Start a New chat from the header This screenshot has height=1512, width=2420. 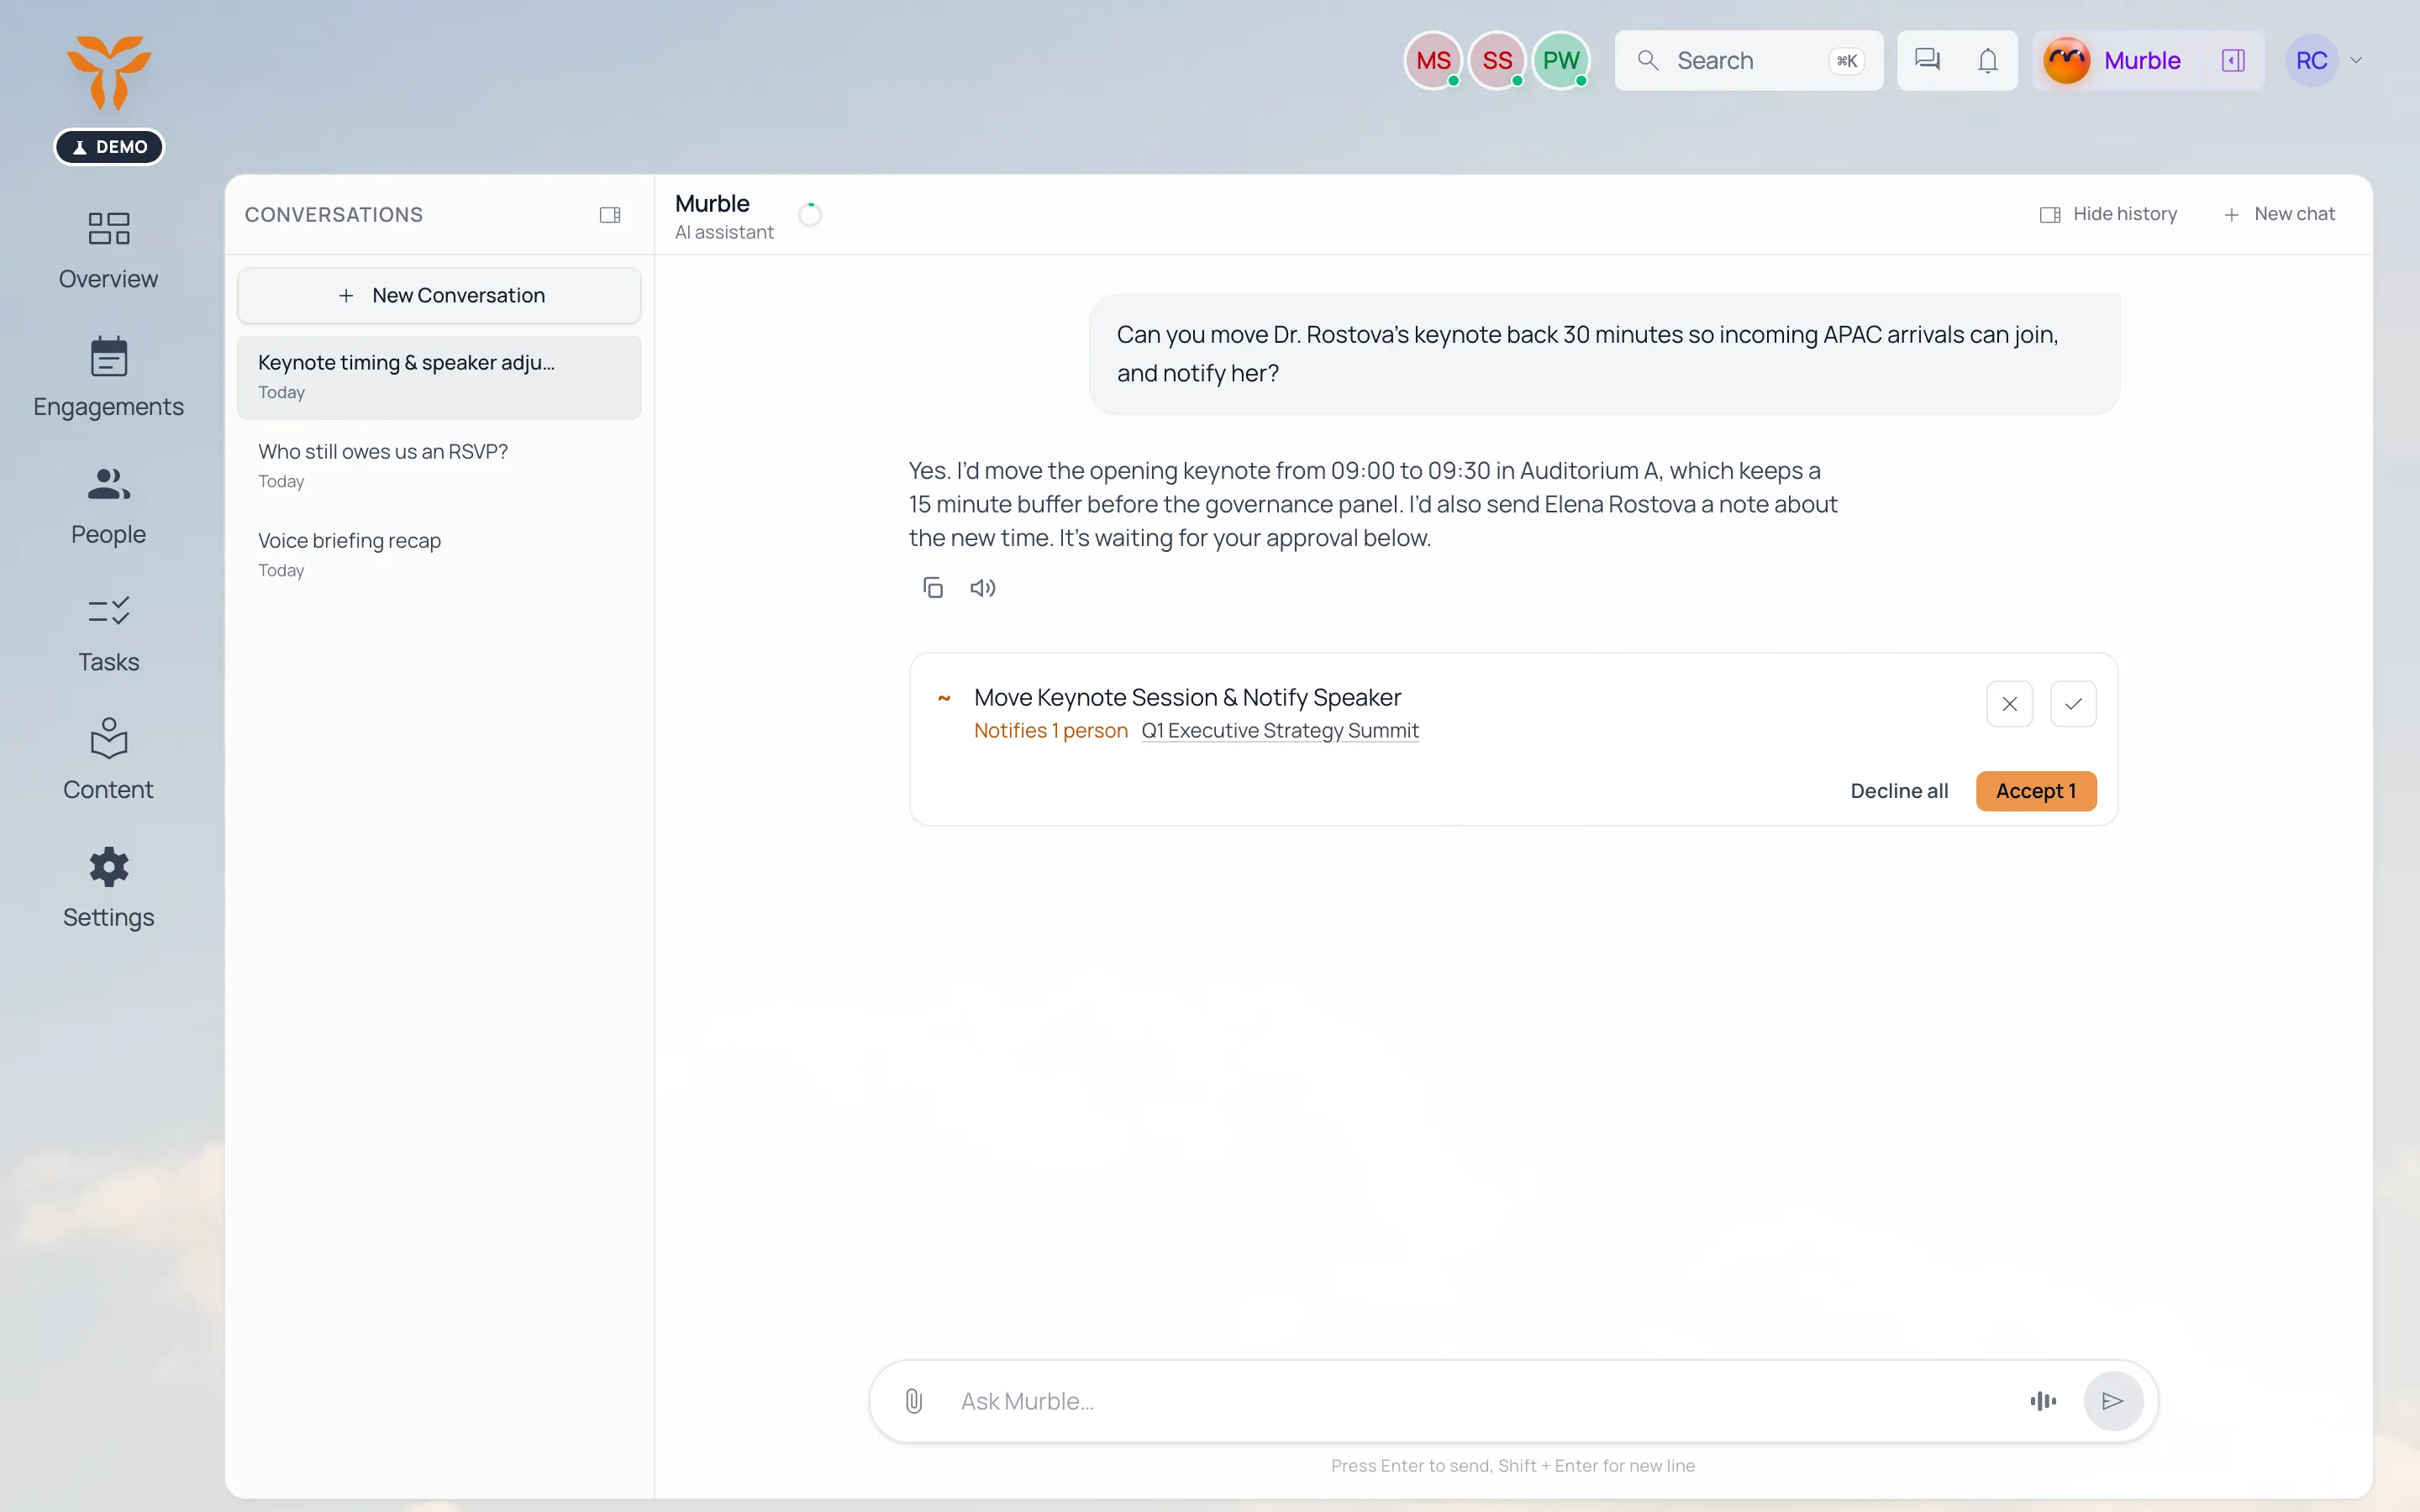click(x=2279, y=214)
